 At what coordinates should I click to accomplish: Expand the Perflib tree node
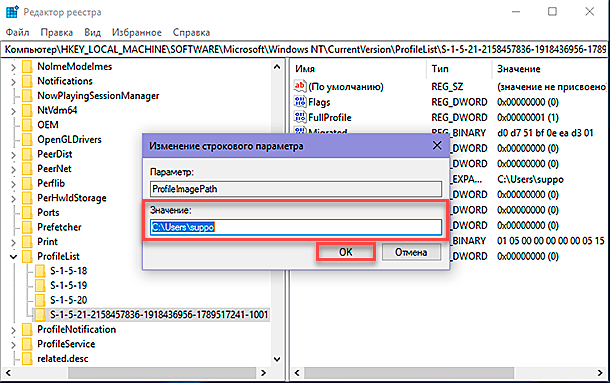point(13,184)
